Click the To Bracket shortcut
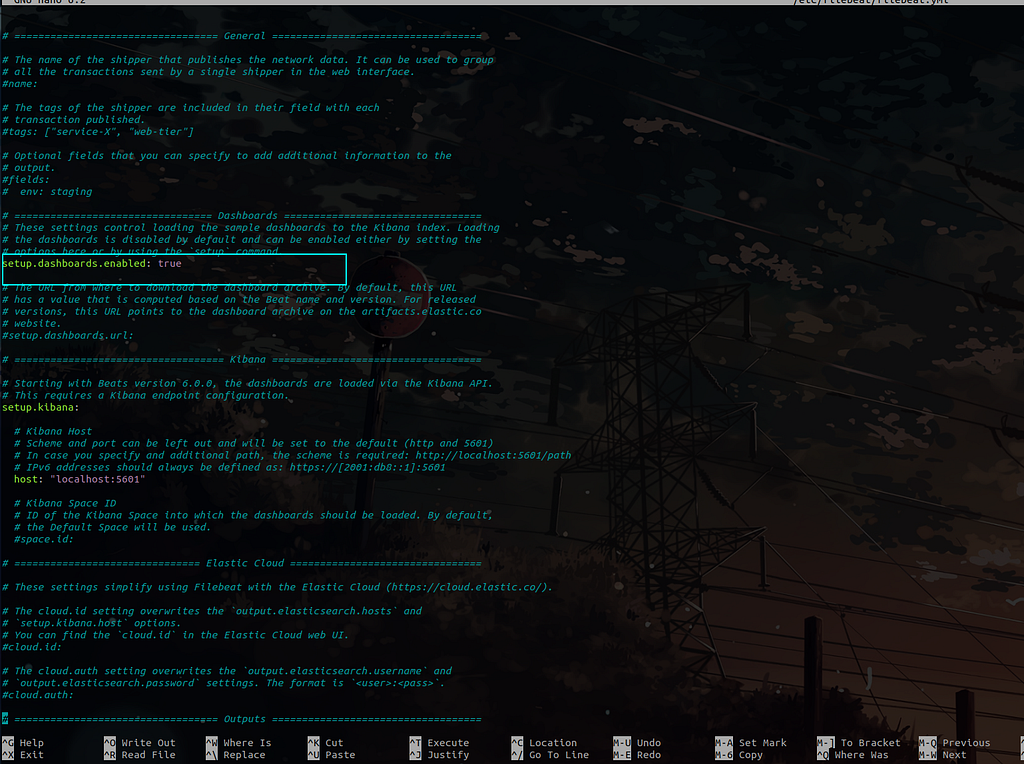The width and height of the screenshot is (1024, 764). 859,743
